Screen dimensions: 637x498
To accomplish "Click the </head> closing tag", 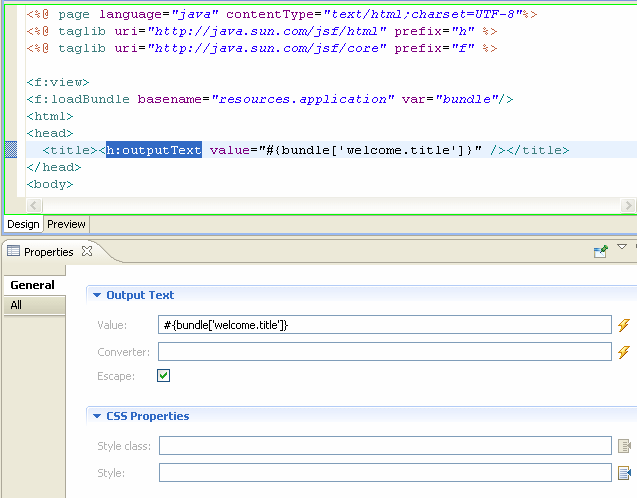I will [54, 167].
